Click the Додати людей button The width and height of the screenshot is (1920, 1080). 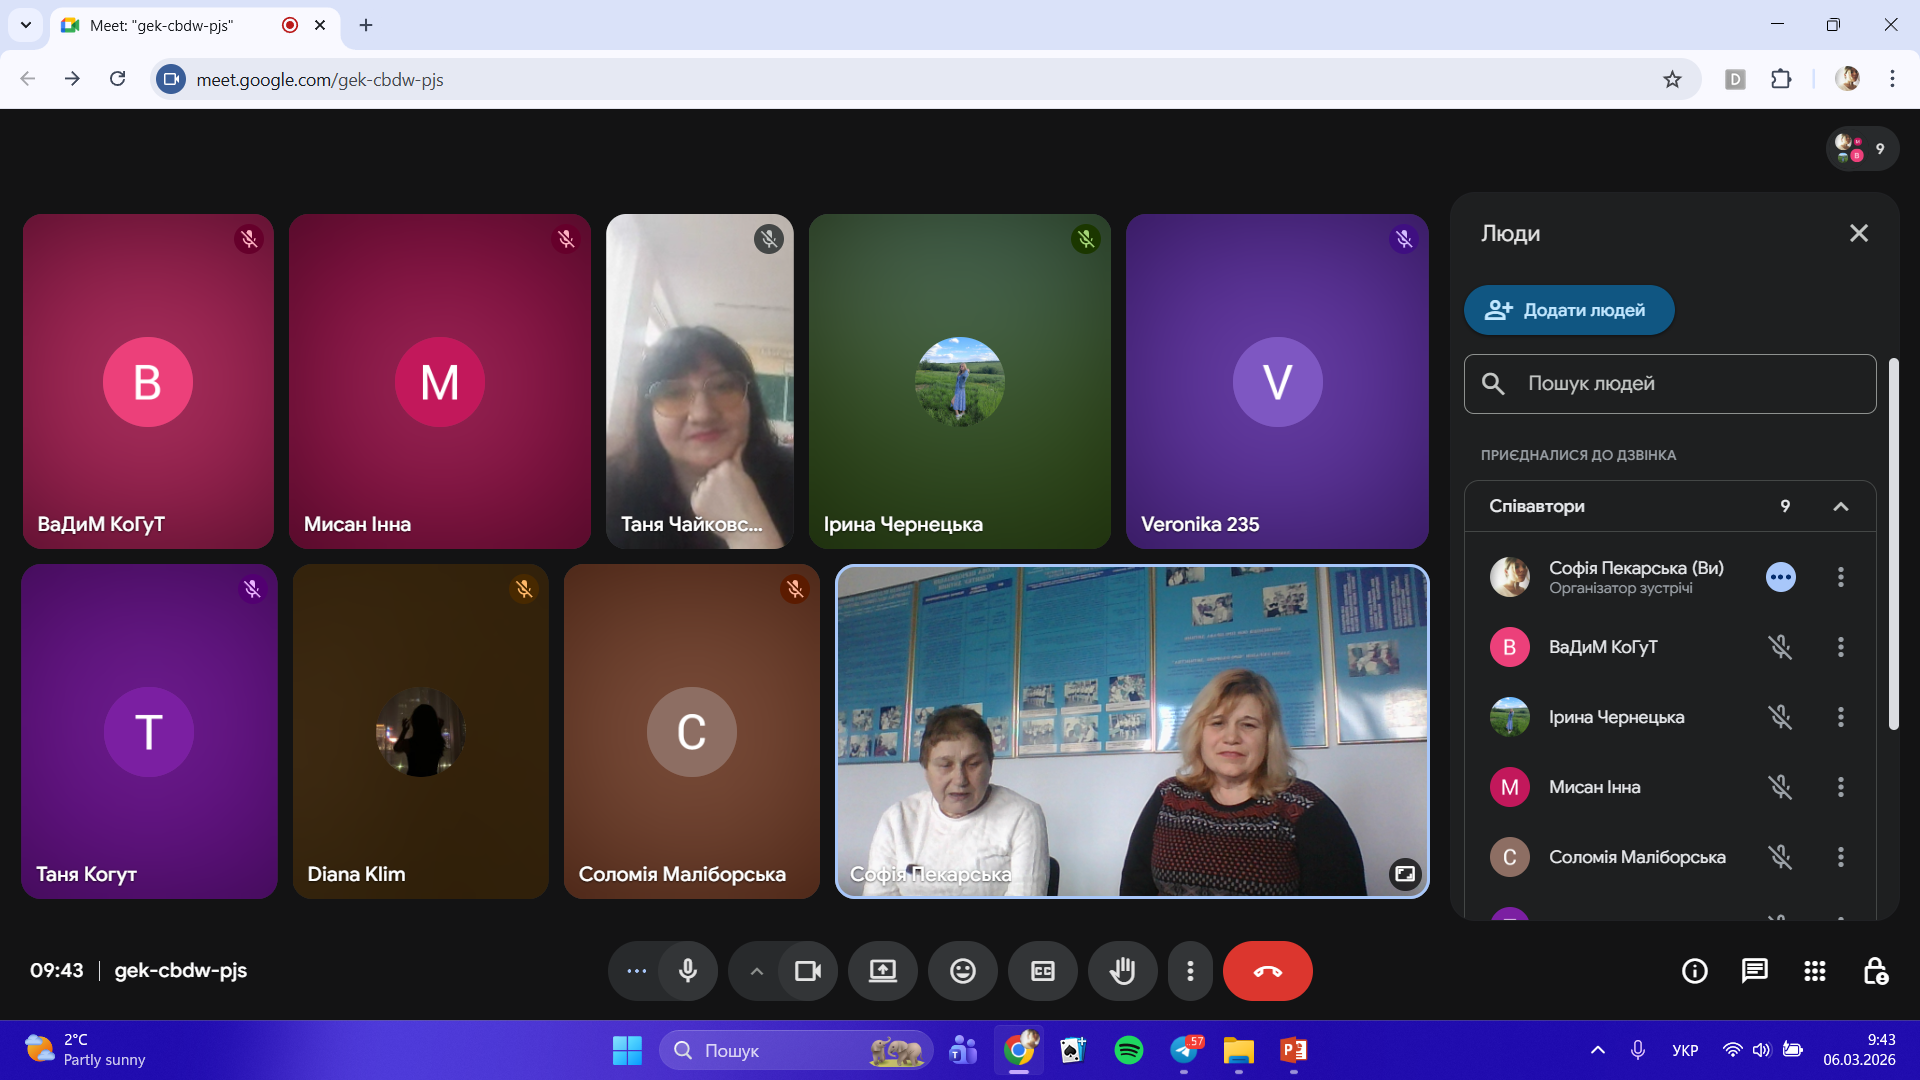pyautogui.click(x=1568, y=310)
